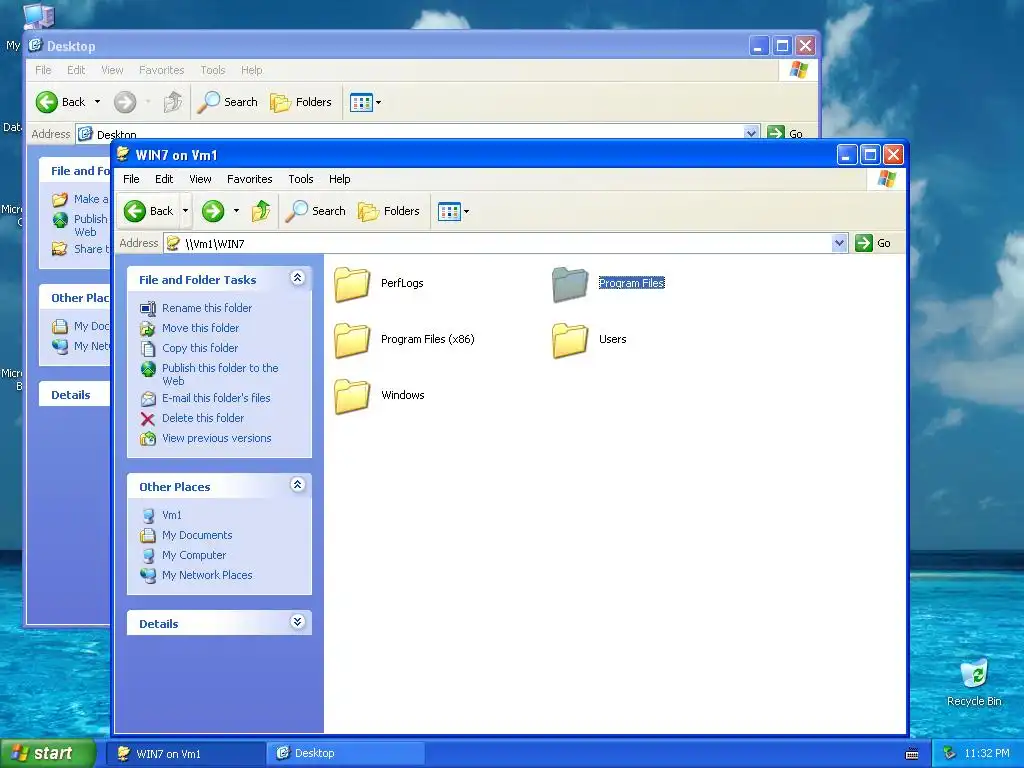Viewport: 1024px width, 768px height.
Task: Switch to WIN7 on Vm1 taskbar button
Action: point(186,754)
